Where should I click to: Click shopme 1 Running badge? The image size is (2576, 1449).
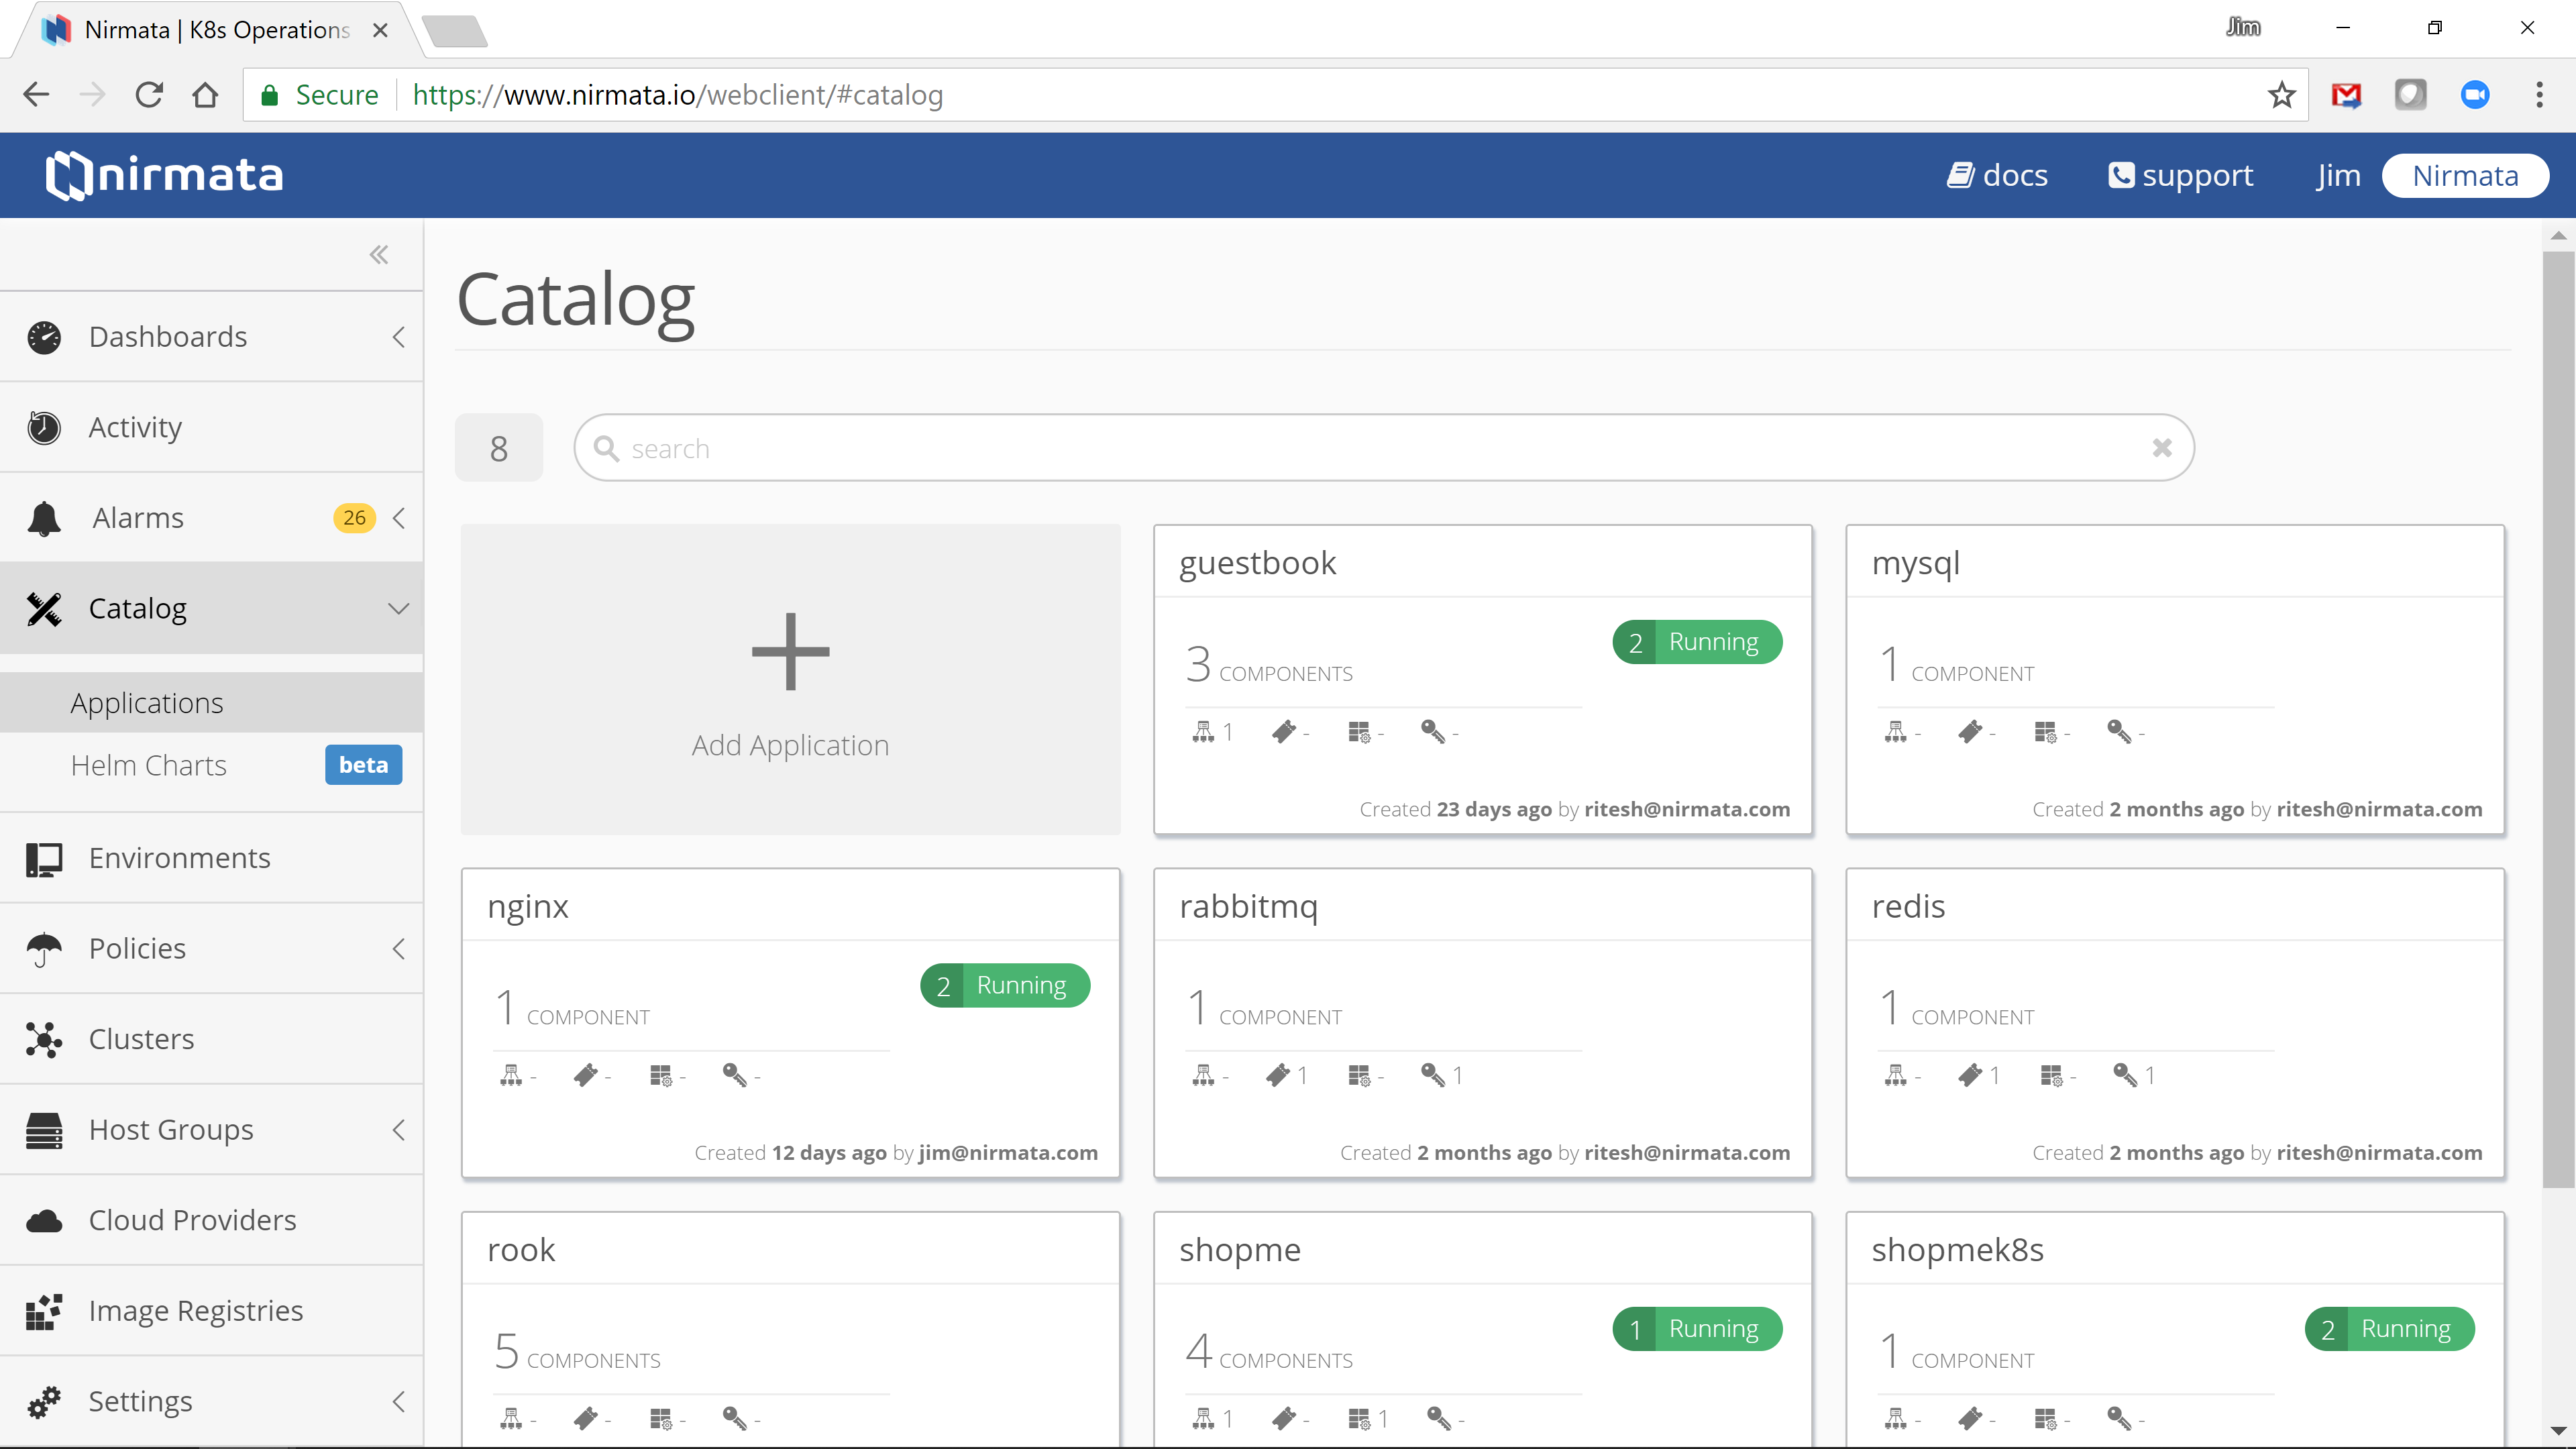(x=1697, y=1329)
